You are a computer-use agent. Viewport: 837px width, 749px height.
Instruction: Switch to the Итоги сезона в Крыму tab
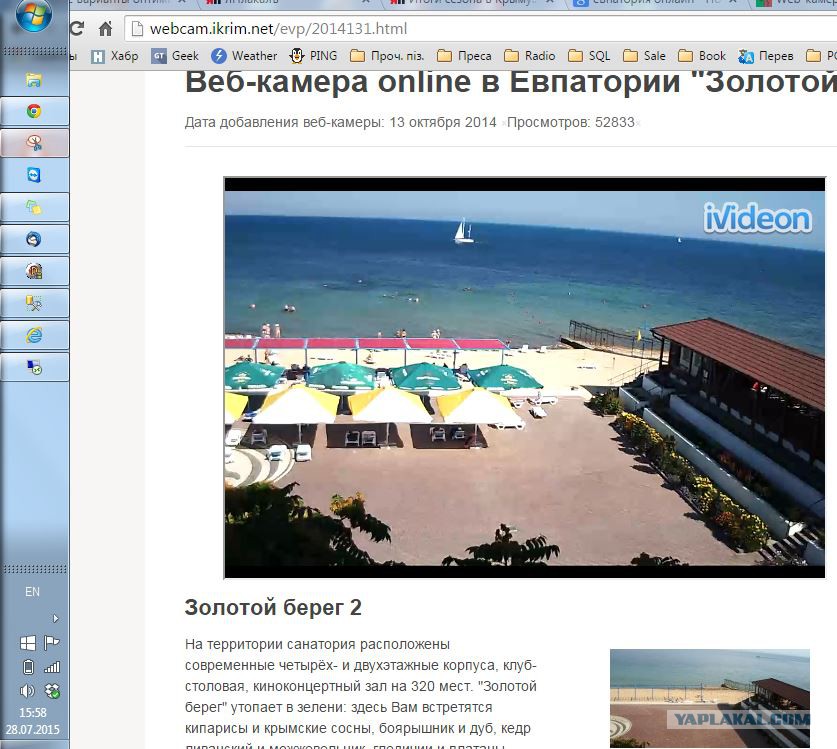(x=472, y=3)
